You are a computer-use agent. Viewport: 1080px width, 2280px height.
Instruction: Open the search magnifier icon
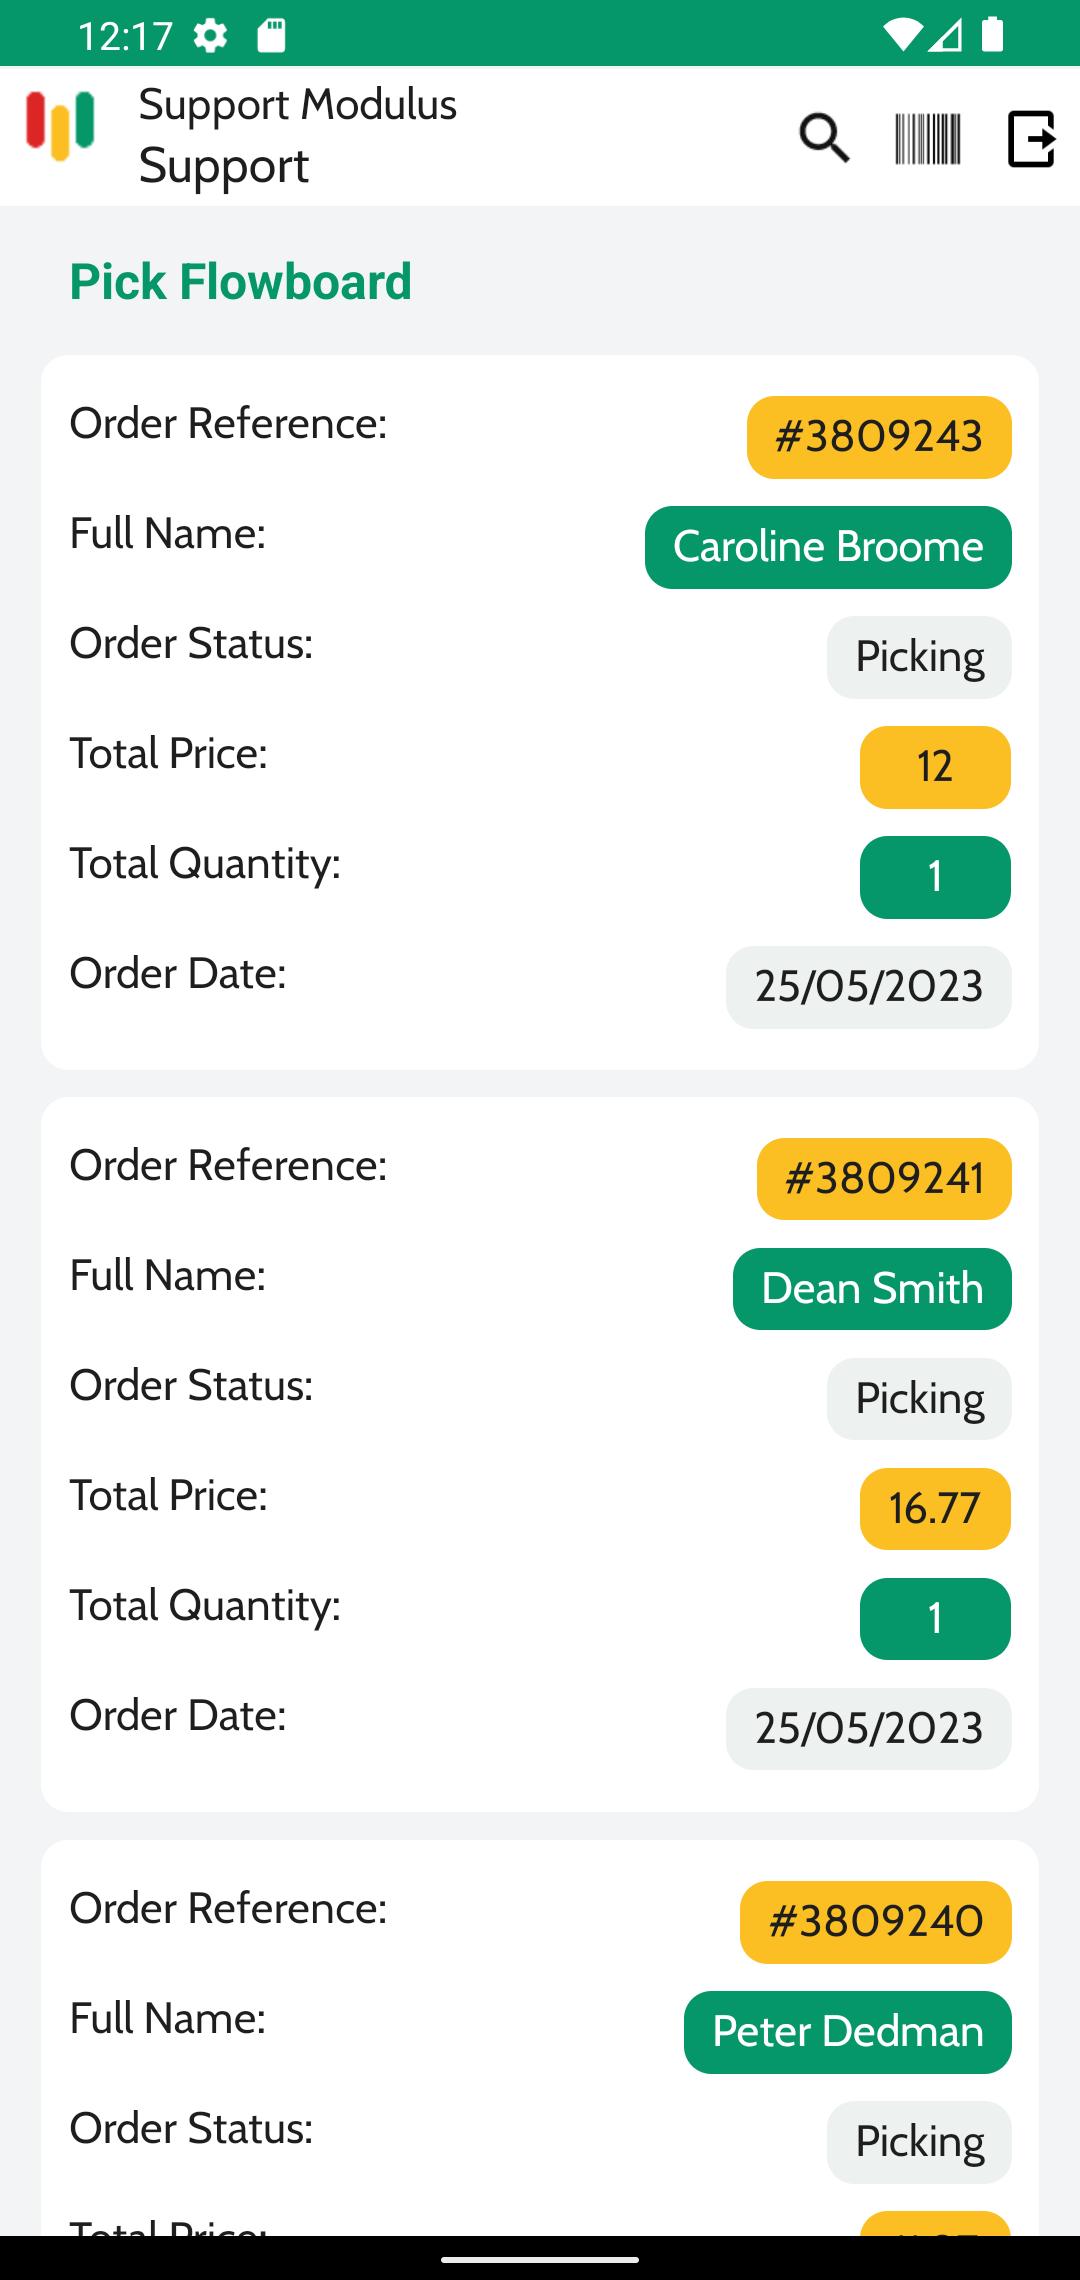(824, 138)
